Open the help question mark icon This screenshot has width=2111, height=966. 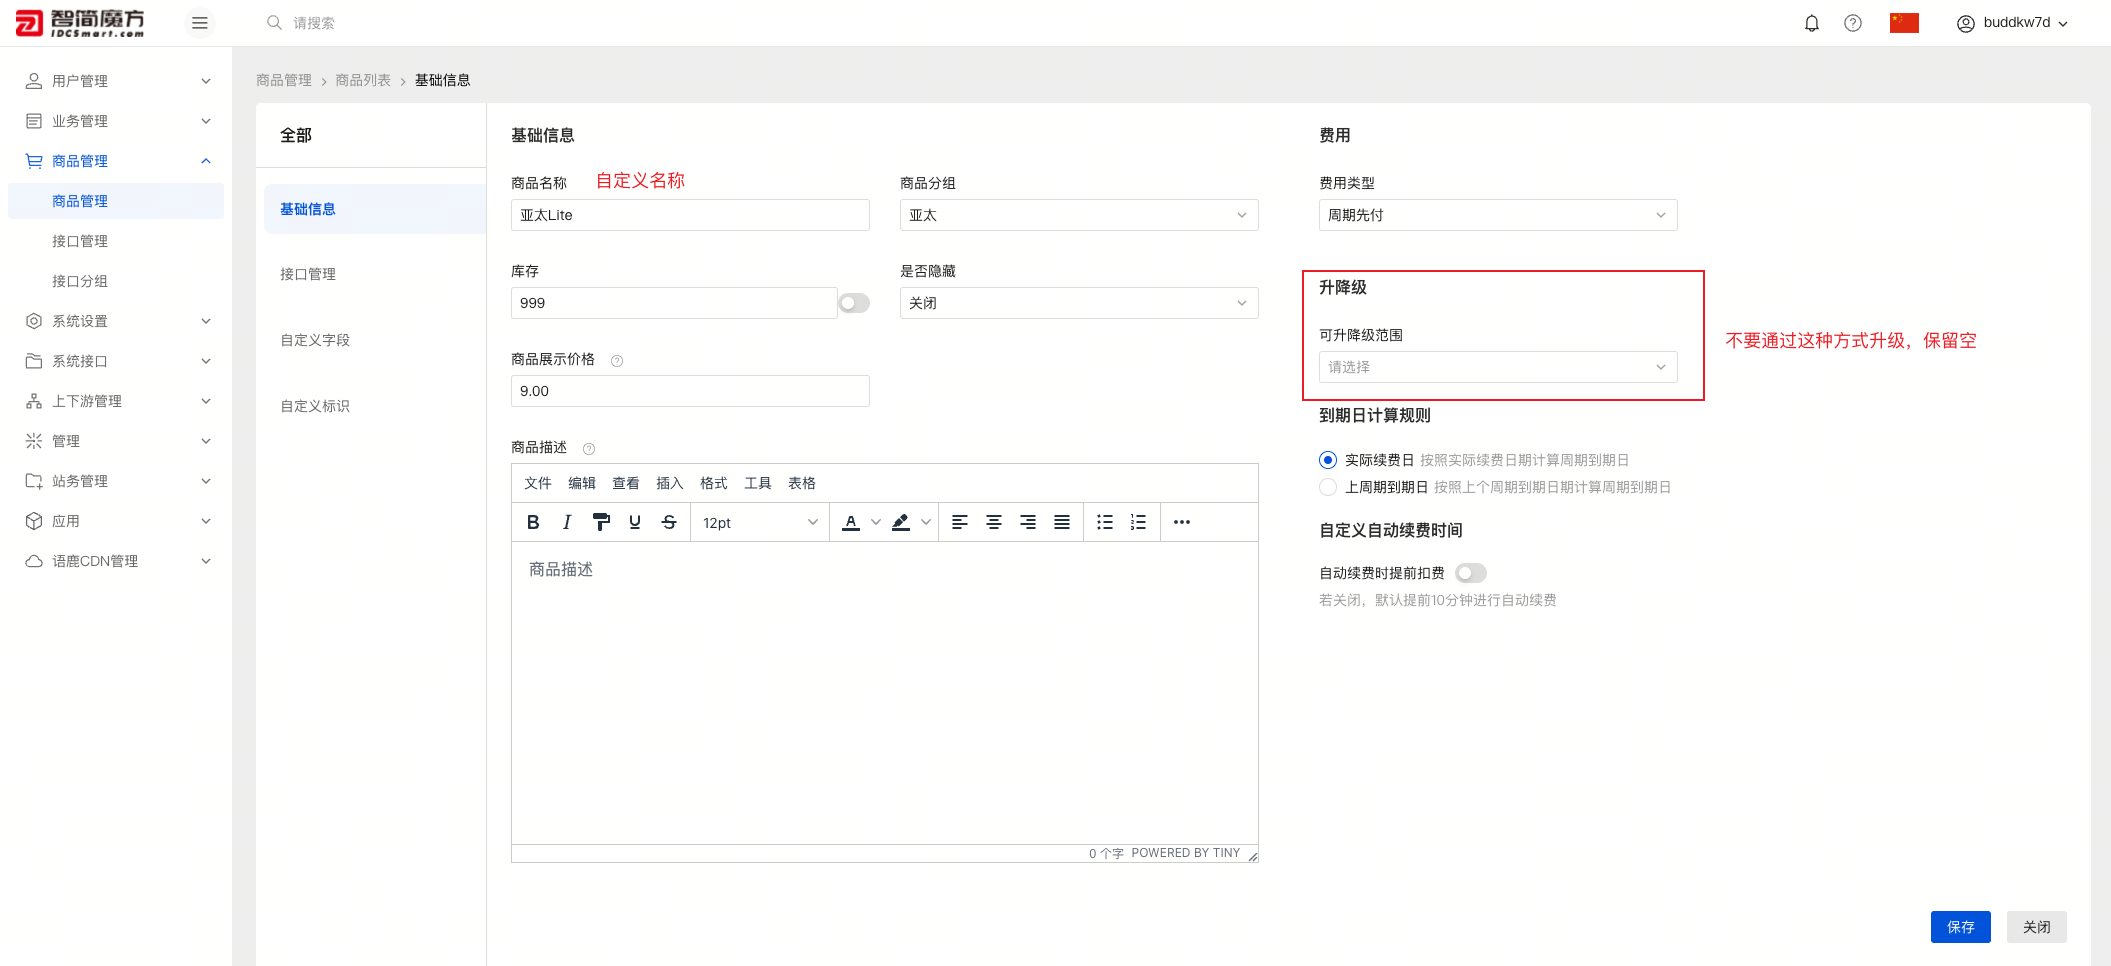[x=1852, y=23]
